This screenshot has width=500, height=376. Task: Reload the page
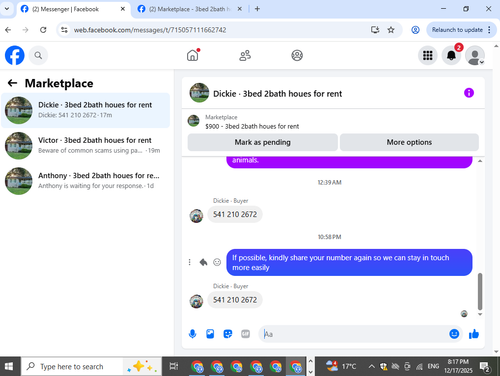point(43,30)
